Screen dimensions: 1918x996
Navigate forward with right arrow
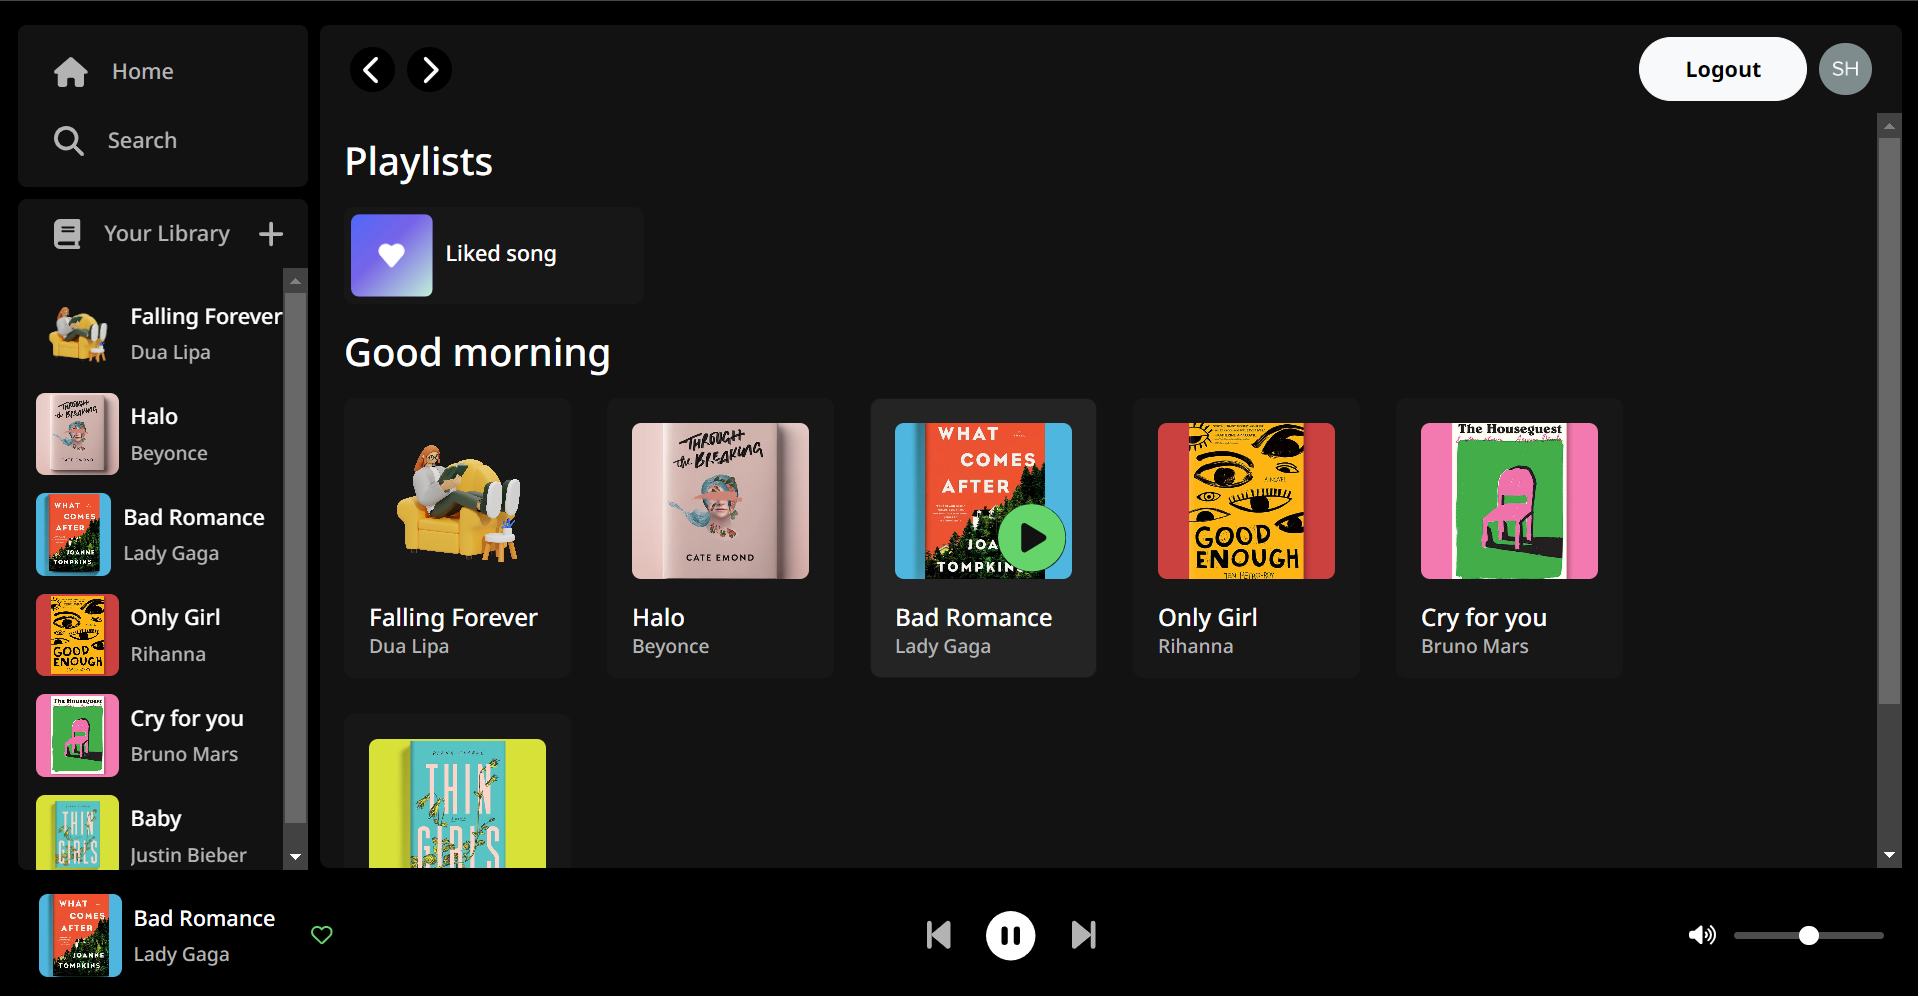tap(430, 70)
